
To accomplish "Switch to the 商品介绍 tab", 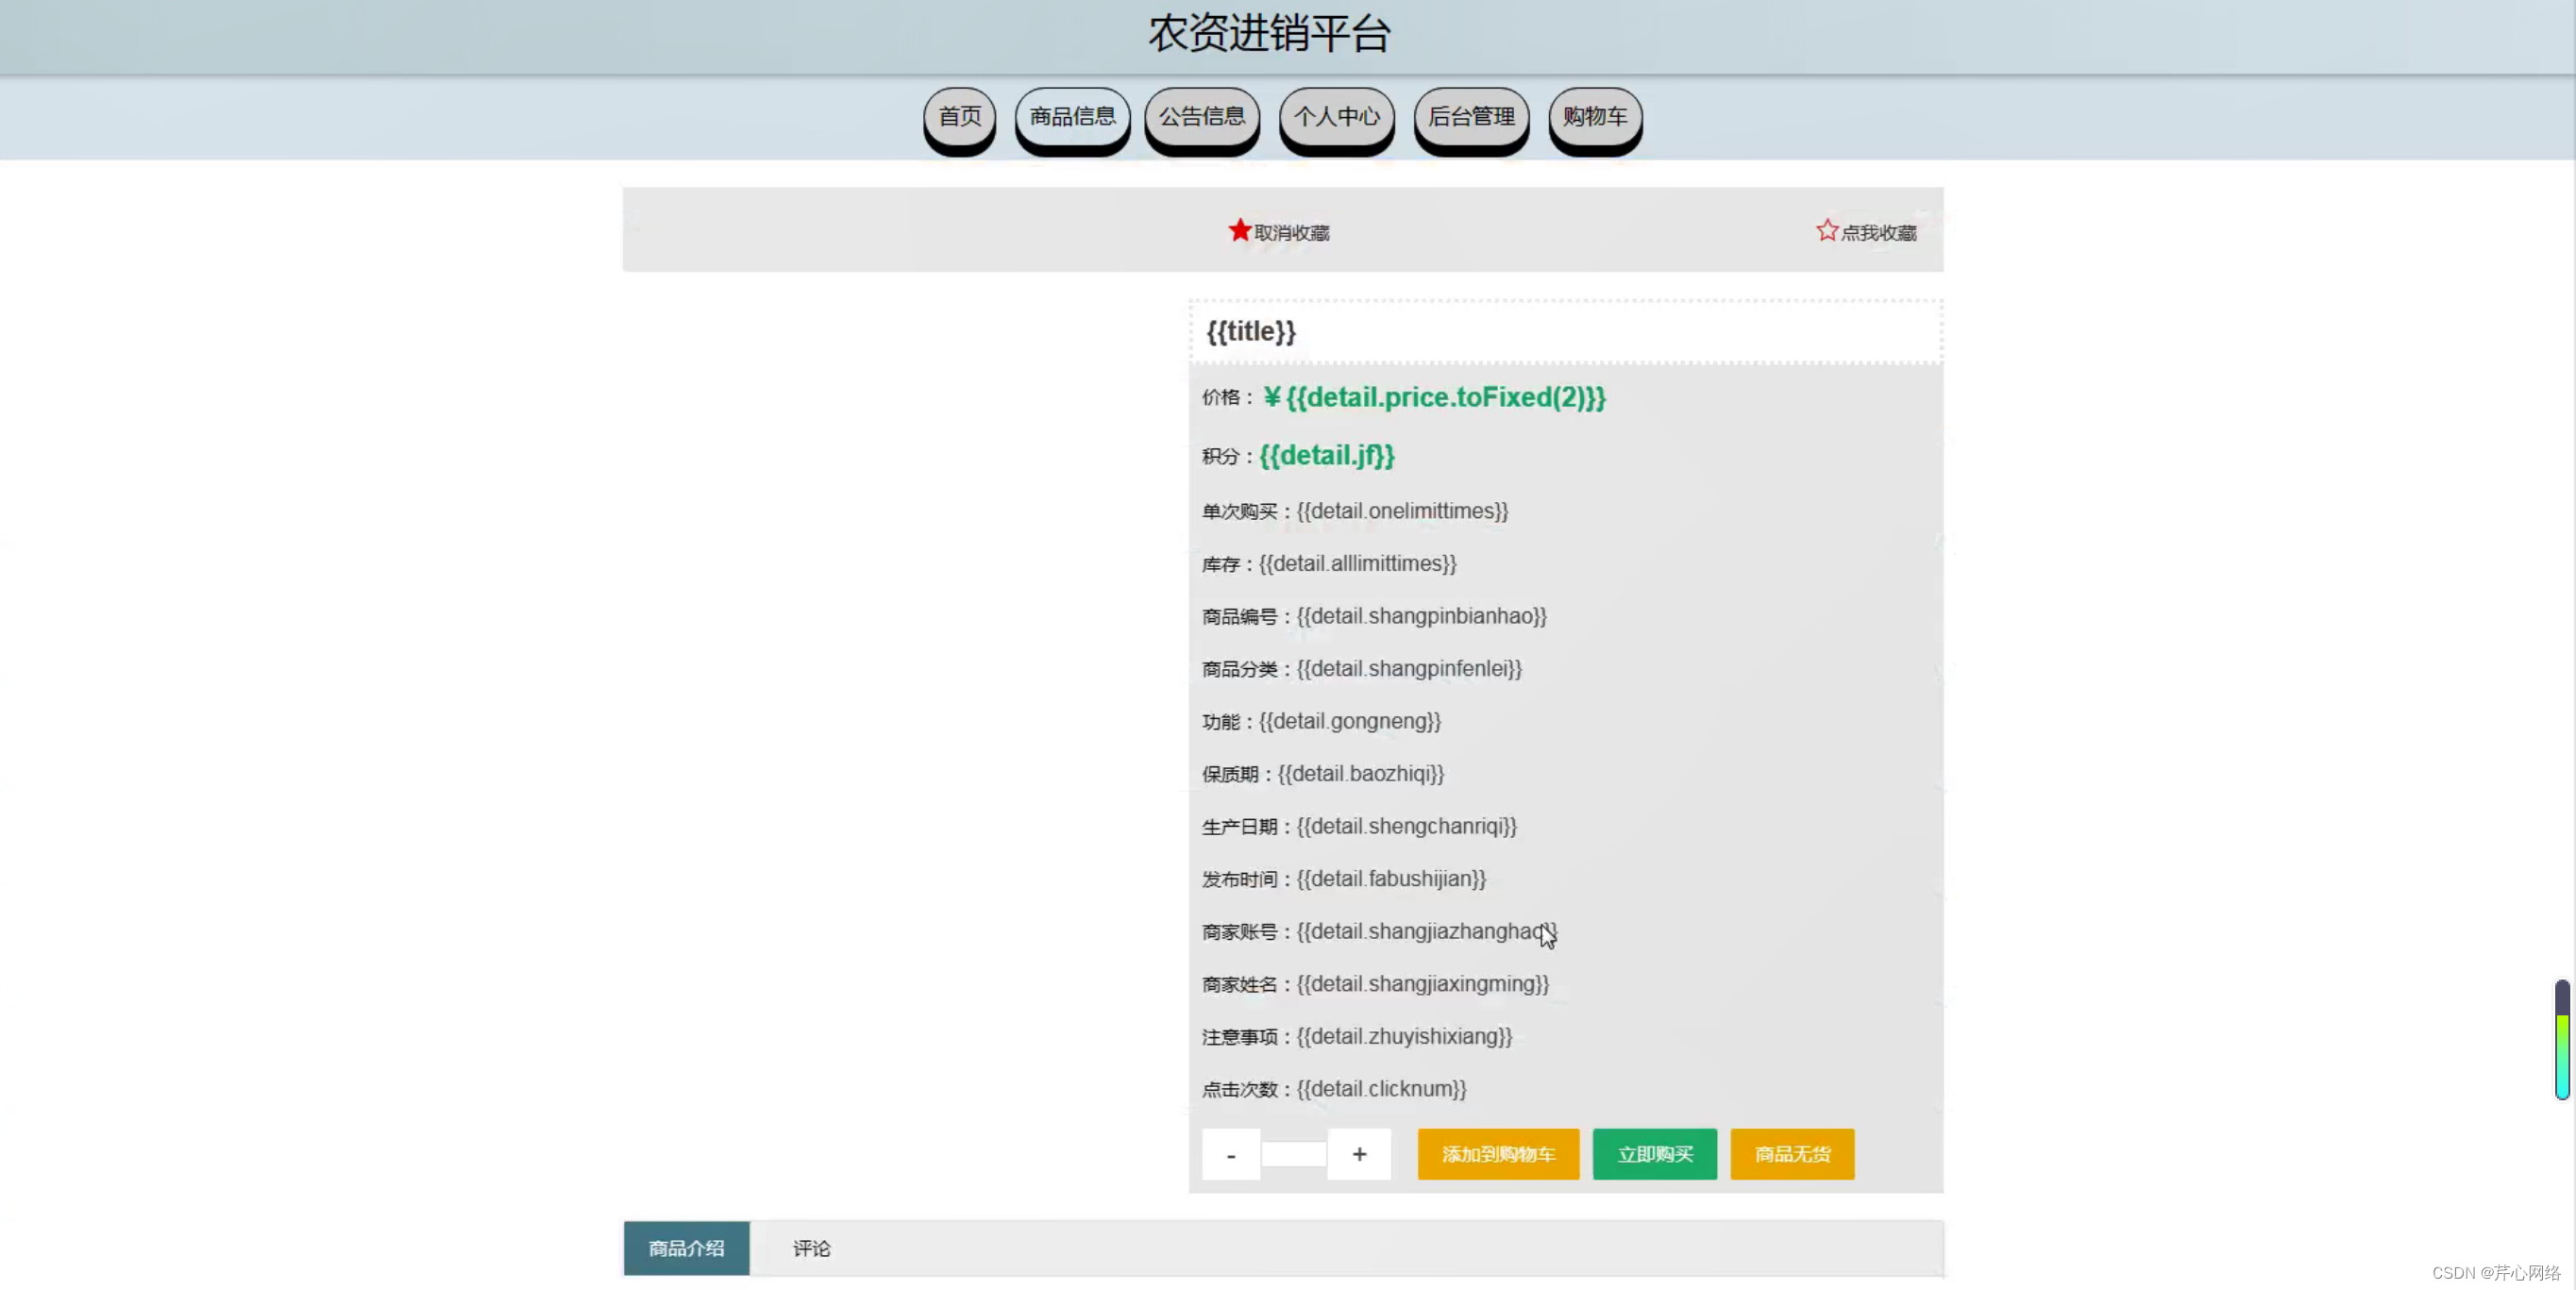I will [686, 1248].
